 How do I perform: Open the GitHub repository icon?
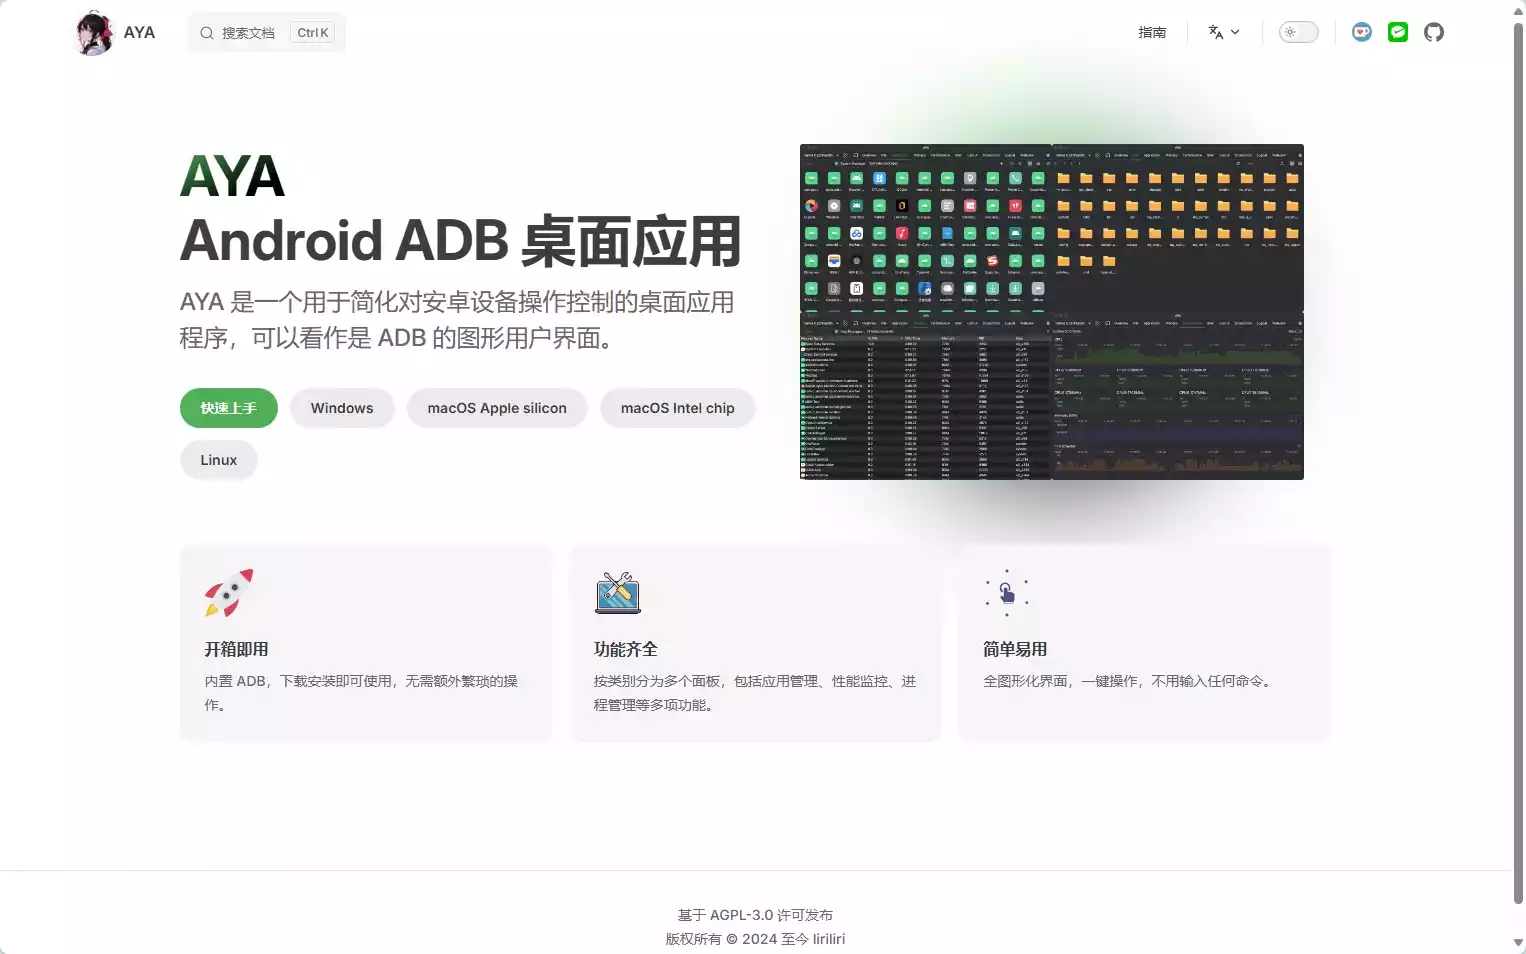click(1434, 32)
